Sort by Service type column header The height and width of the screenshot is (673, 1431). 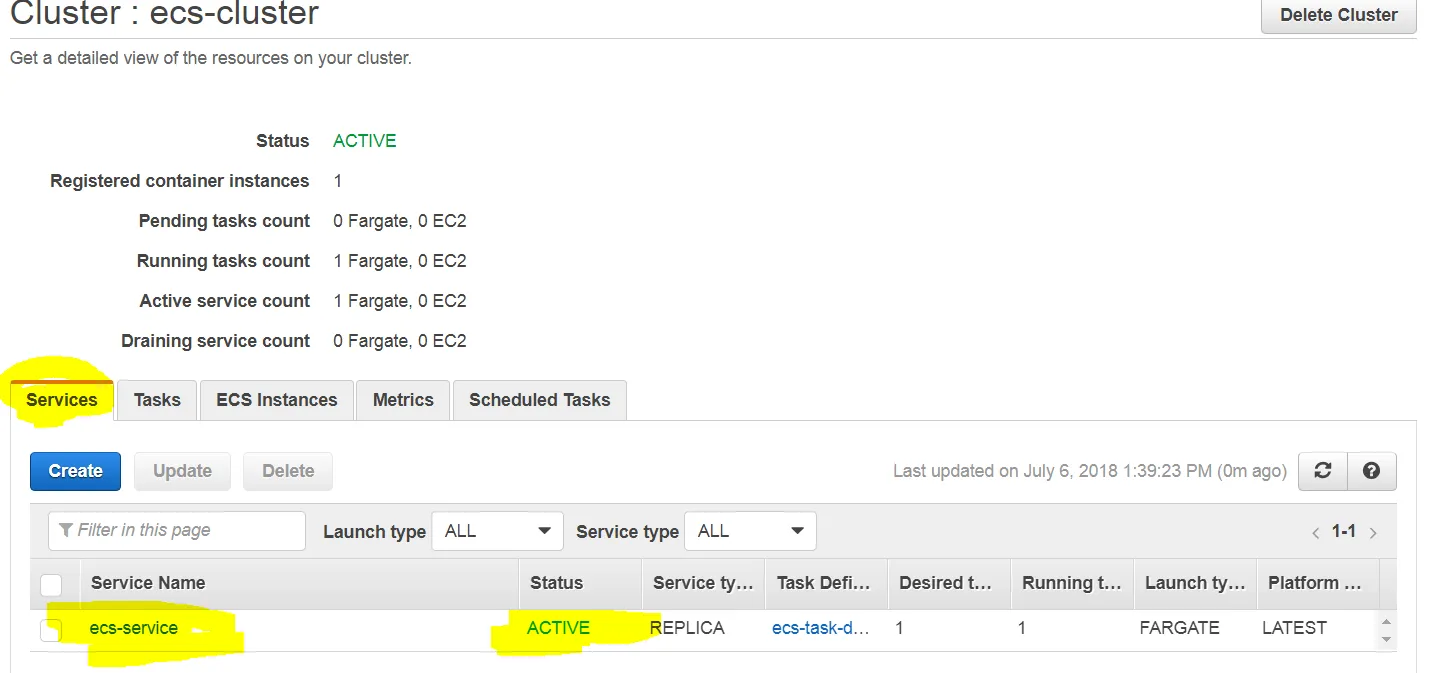pos(703,583)
